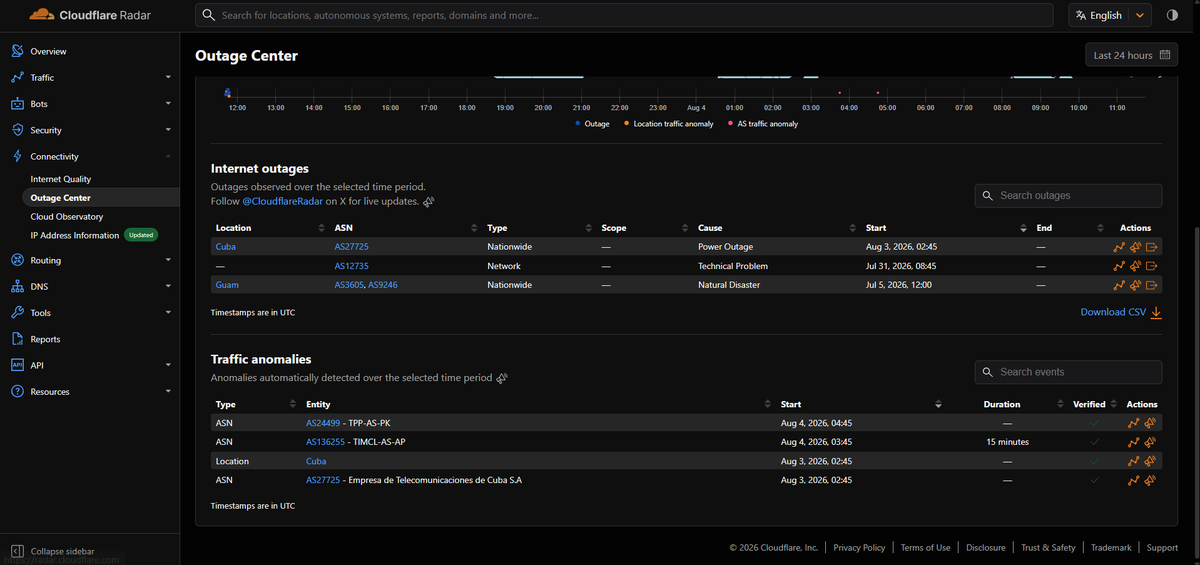Viewport: 1200px width, 565px height.
Task: Open traffic chart for Guam outage row
Action: [x=1119, y=285]
